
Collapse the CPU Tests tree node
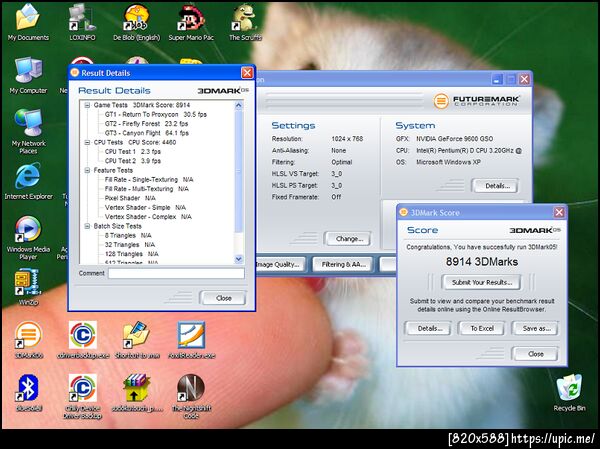(x=88, y=142)
